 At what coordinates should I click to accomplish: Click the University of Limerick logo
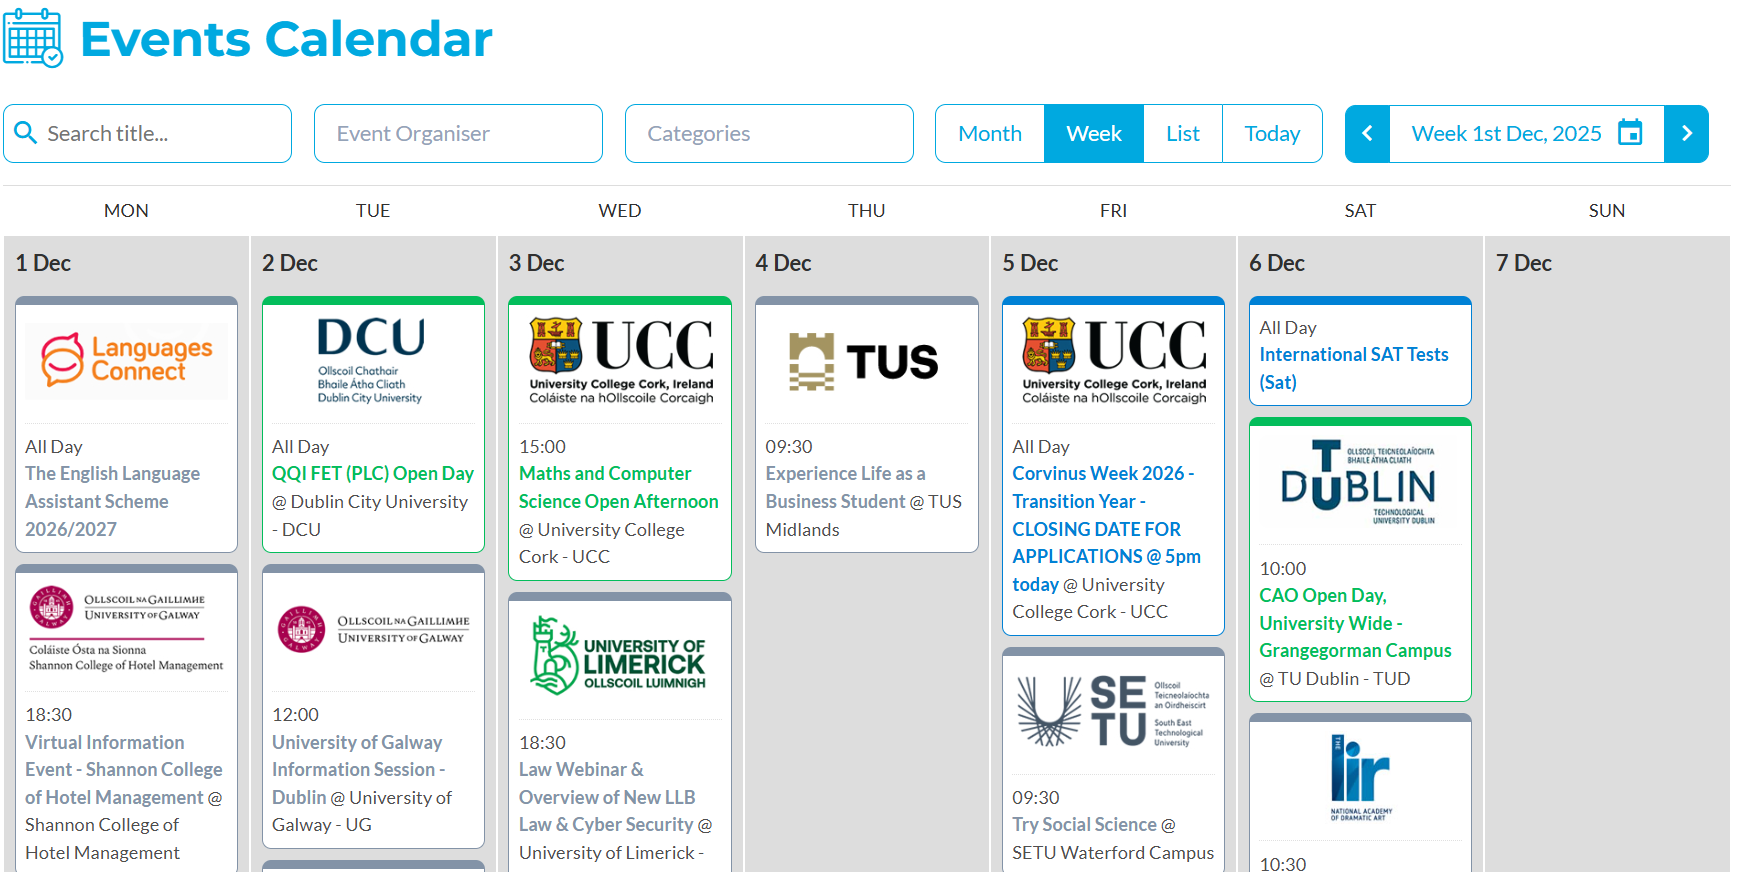(x=620, y=656)
